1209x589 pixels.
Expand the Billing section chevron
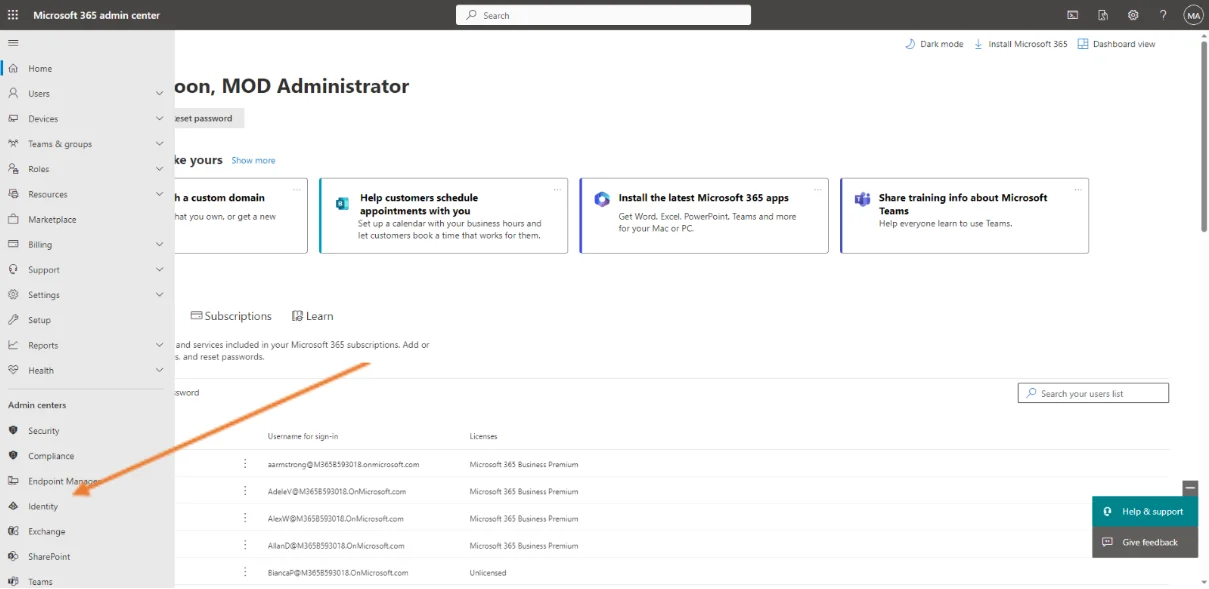pyautogui.click(x=159, y=244)
